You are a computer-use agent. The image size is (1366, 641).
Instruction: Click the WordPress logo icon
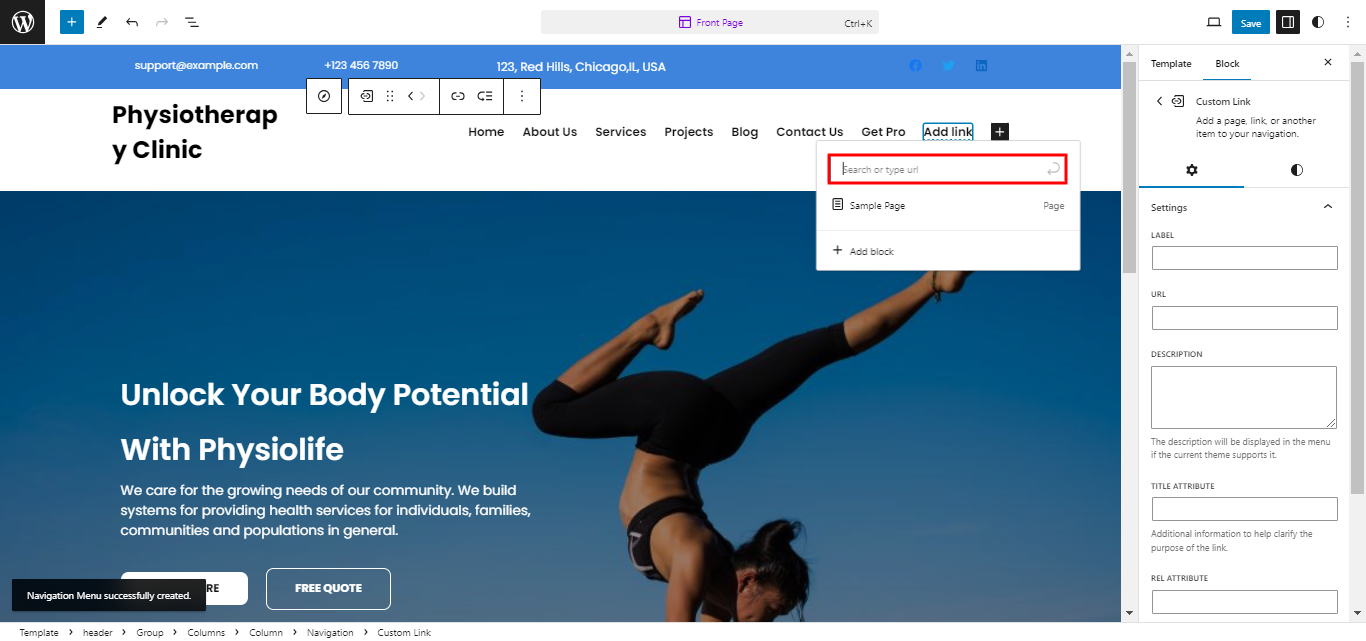click(x=22, y=22)
